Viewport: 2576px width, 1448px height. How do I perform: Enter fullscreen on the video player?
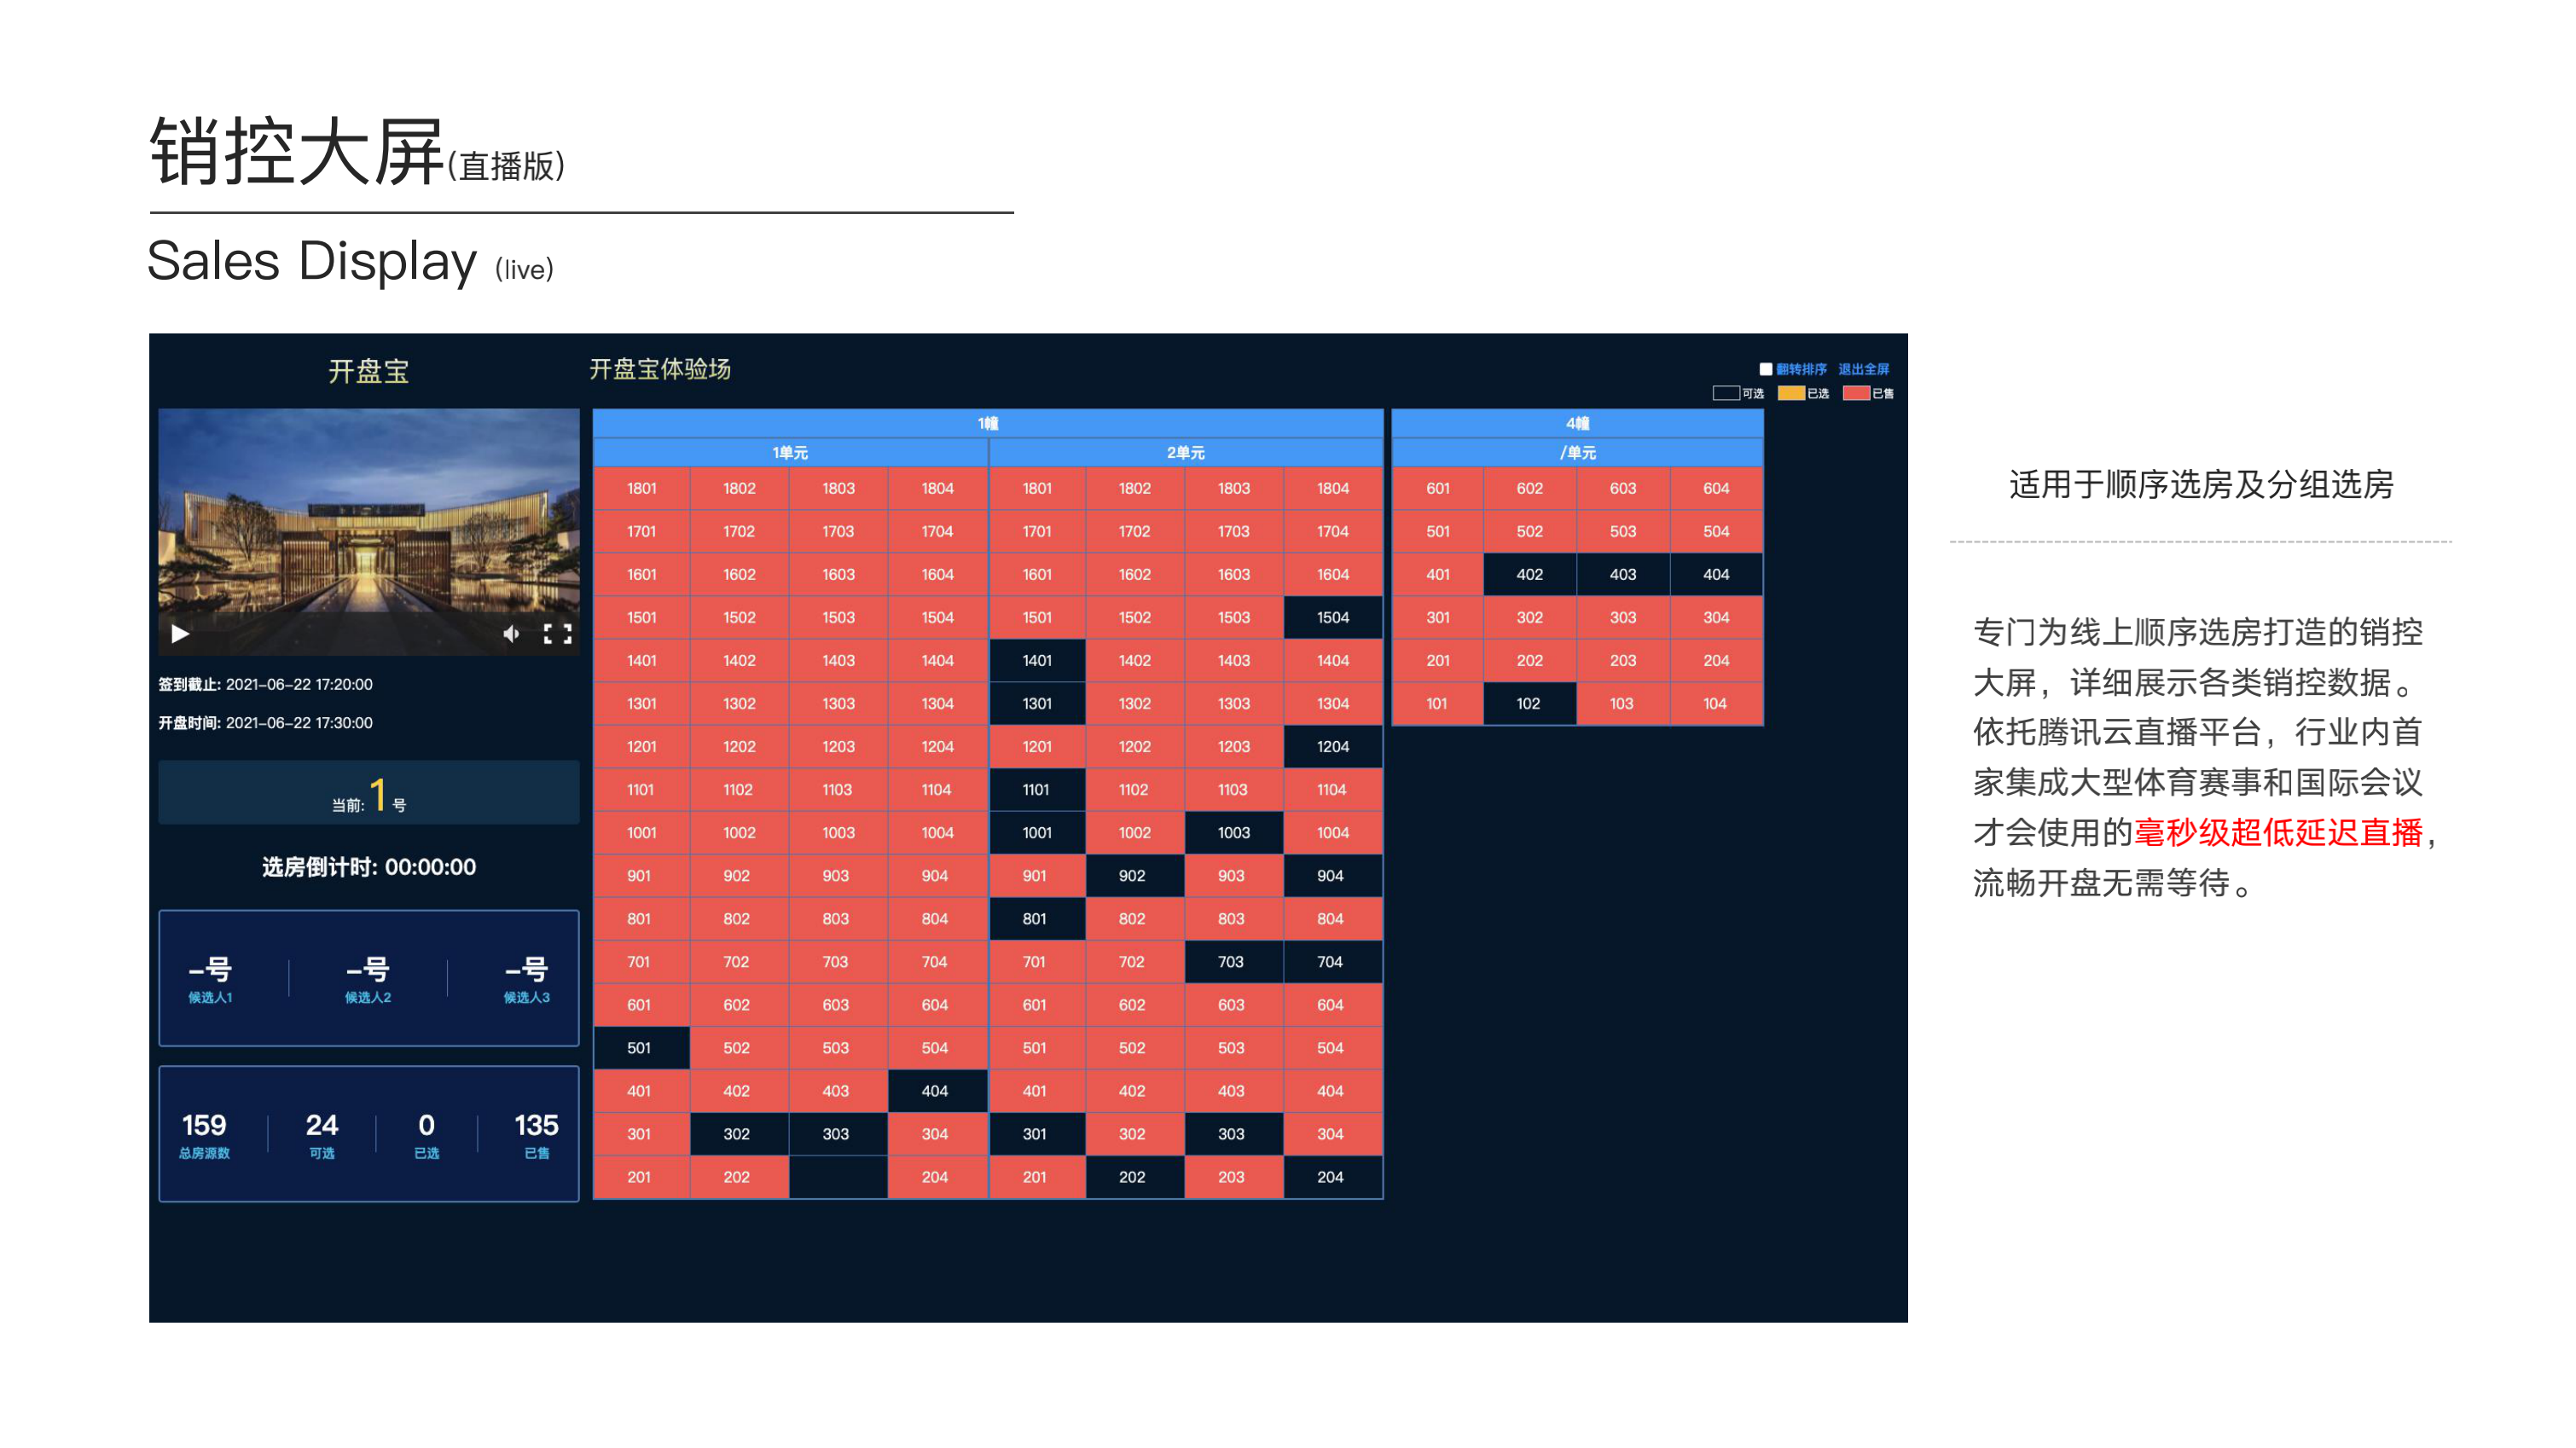click(557, 634)
